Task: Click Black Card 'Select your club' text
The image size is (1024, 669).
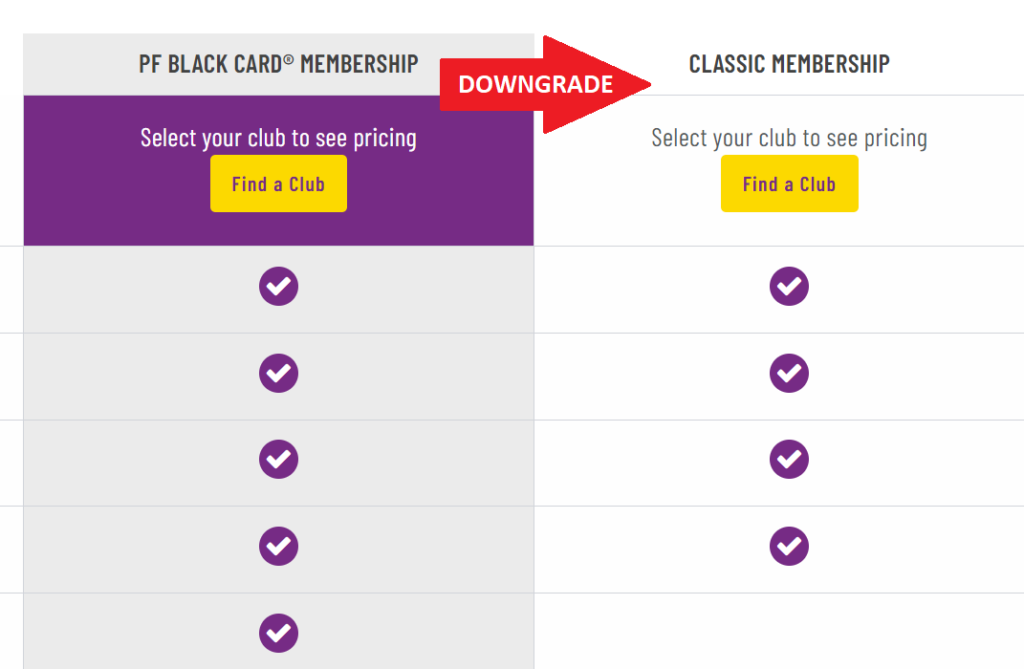Action: 278,138
